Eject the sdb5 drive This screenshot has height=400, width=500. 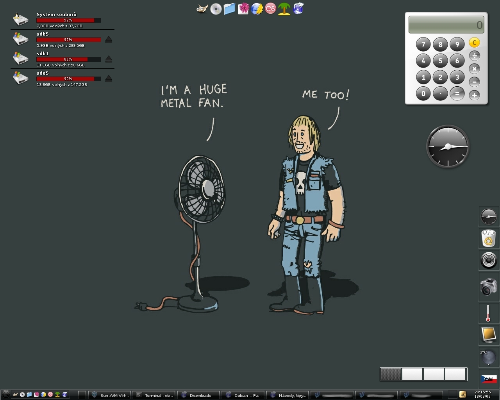tap(108, 40)
